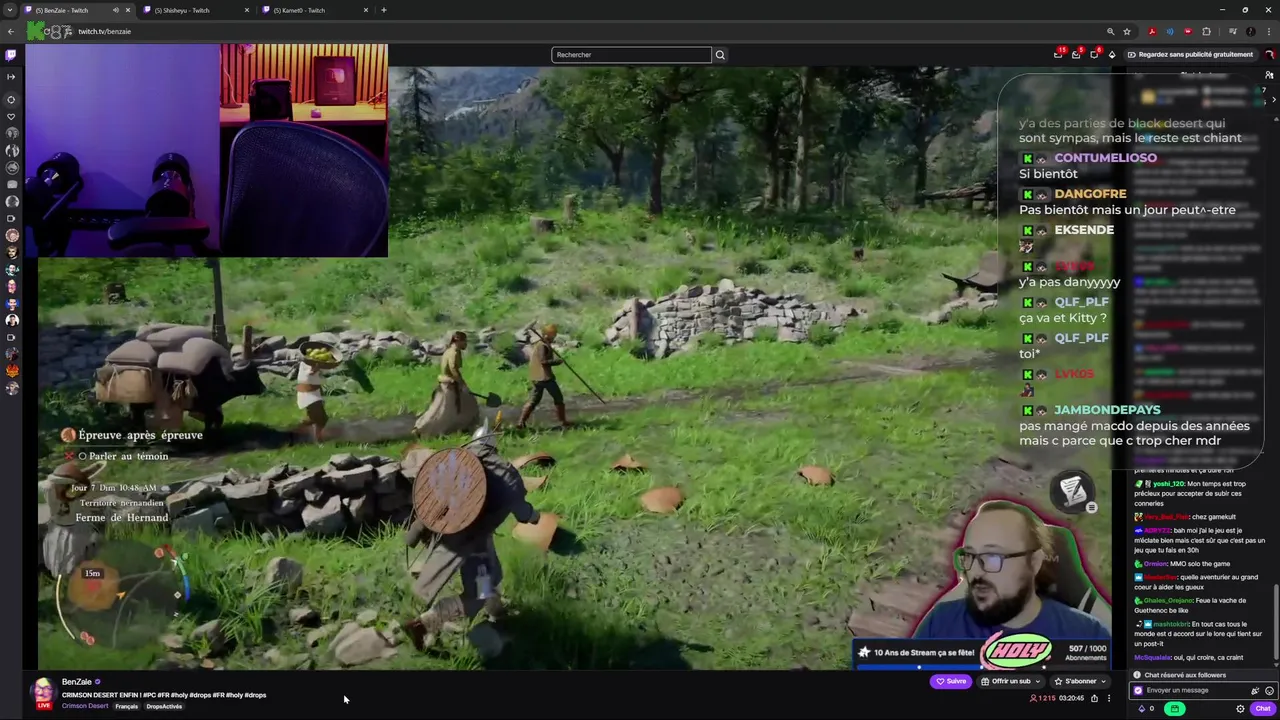Viewport: 1280px width, 720px height.
Task: Open the tab search dropdown arrow
Action: pos(10,10)
